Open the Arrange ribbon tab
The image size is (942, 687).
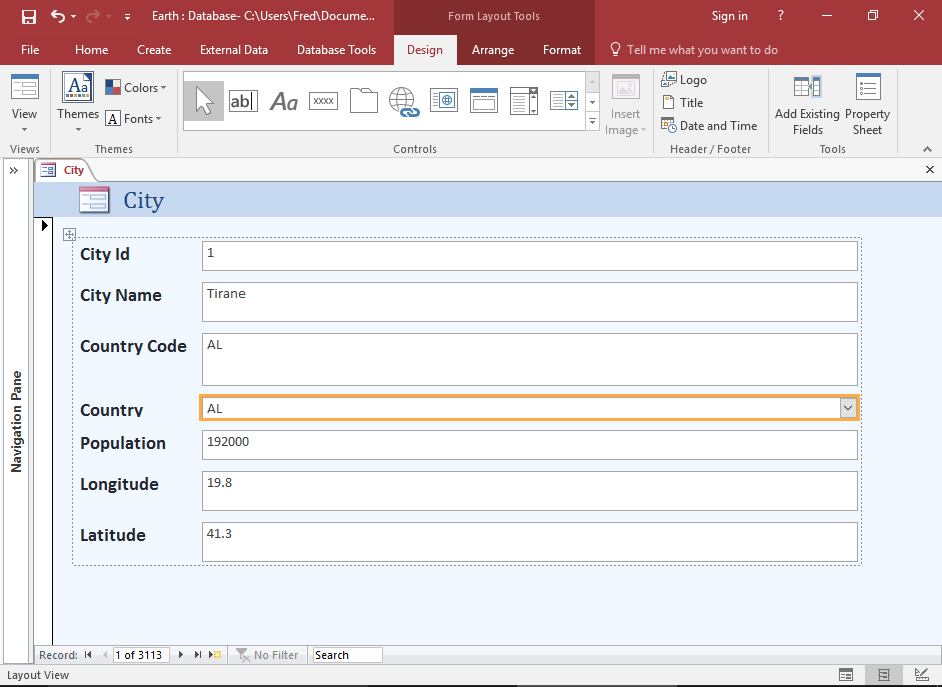coord(493,50)
